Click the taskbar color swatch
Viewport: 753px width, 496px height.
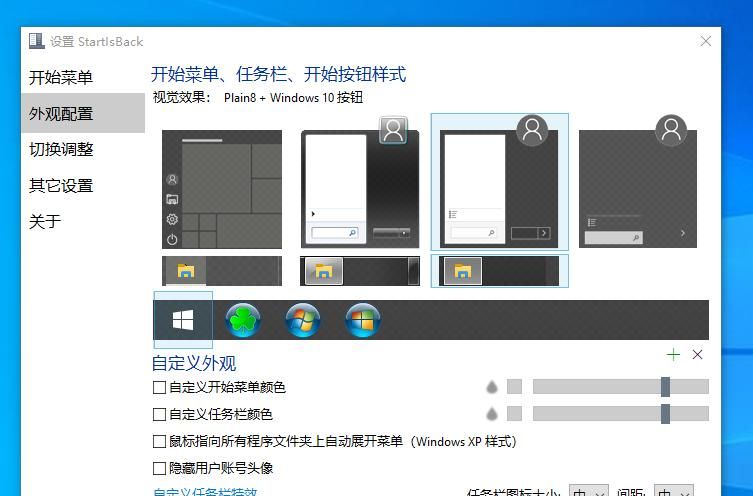pos(514,414)
